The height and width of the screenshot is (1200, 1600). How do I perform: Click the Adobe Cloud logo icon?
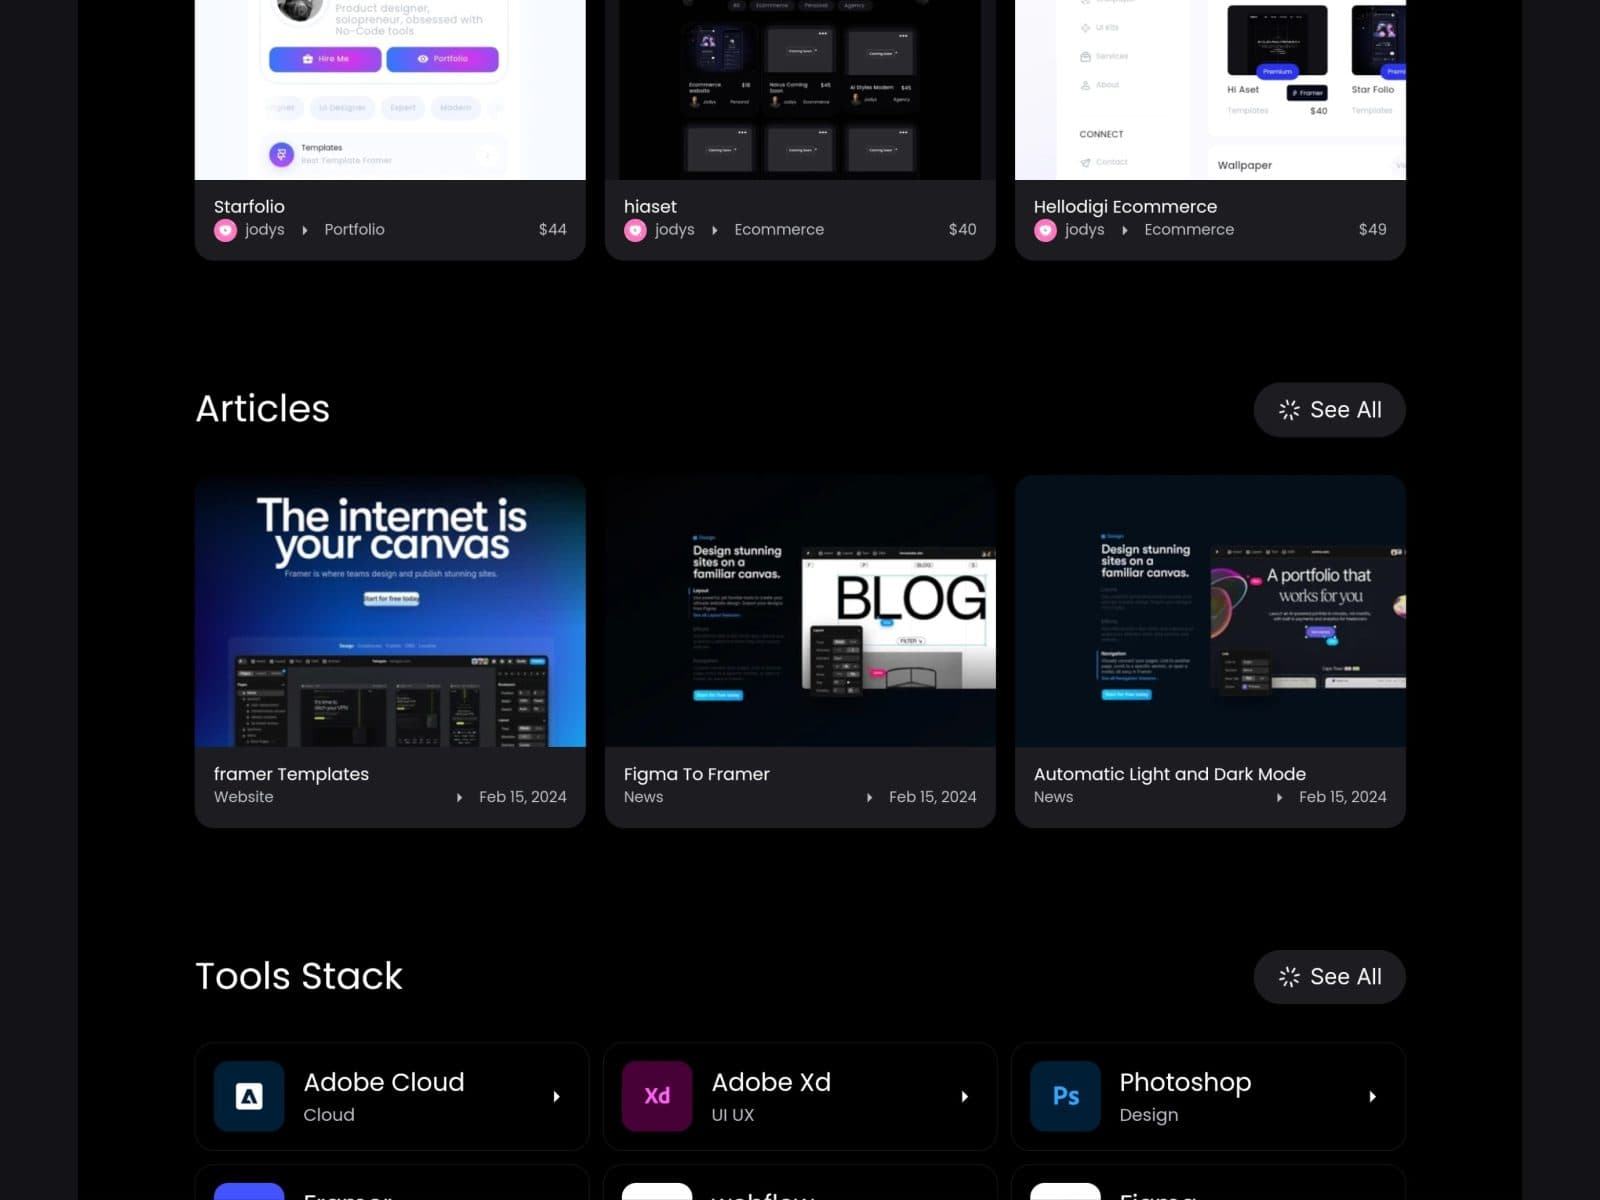pyautogui.click(x=249, y=1096)
